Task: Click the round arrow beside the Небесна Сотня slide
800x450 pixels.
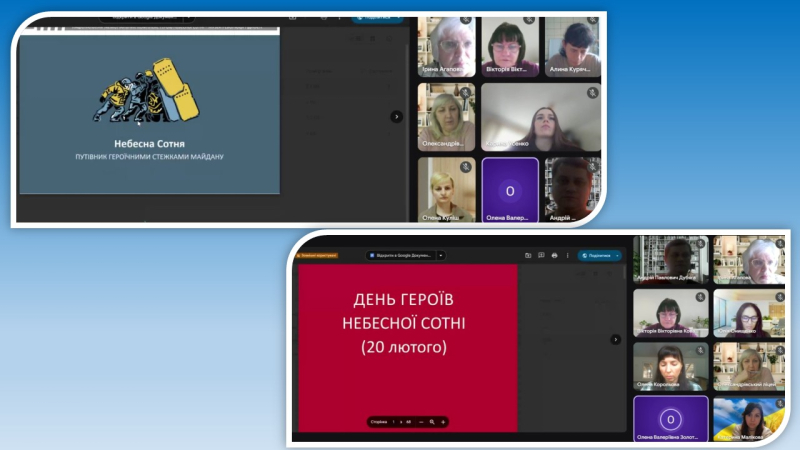Action: tap(396, 116)
